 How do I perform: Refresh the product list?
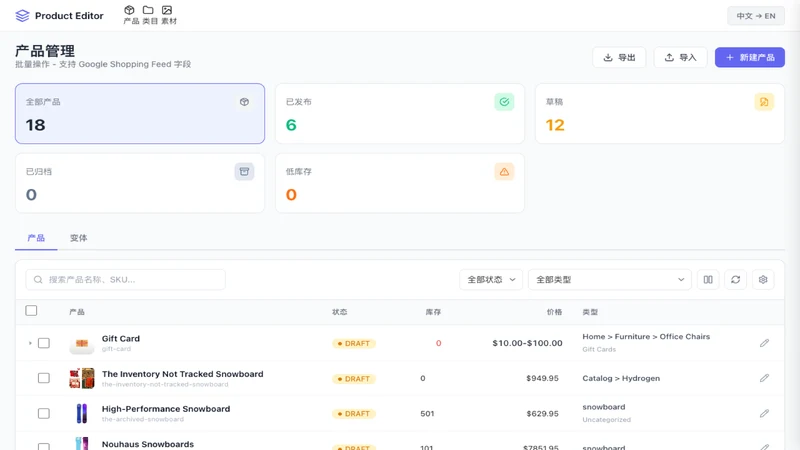tap(735, 280)
